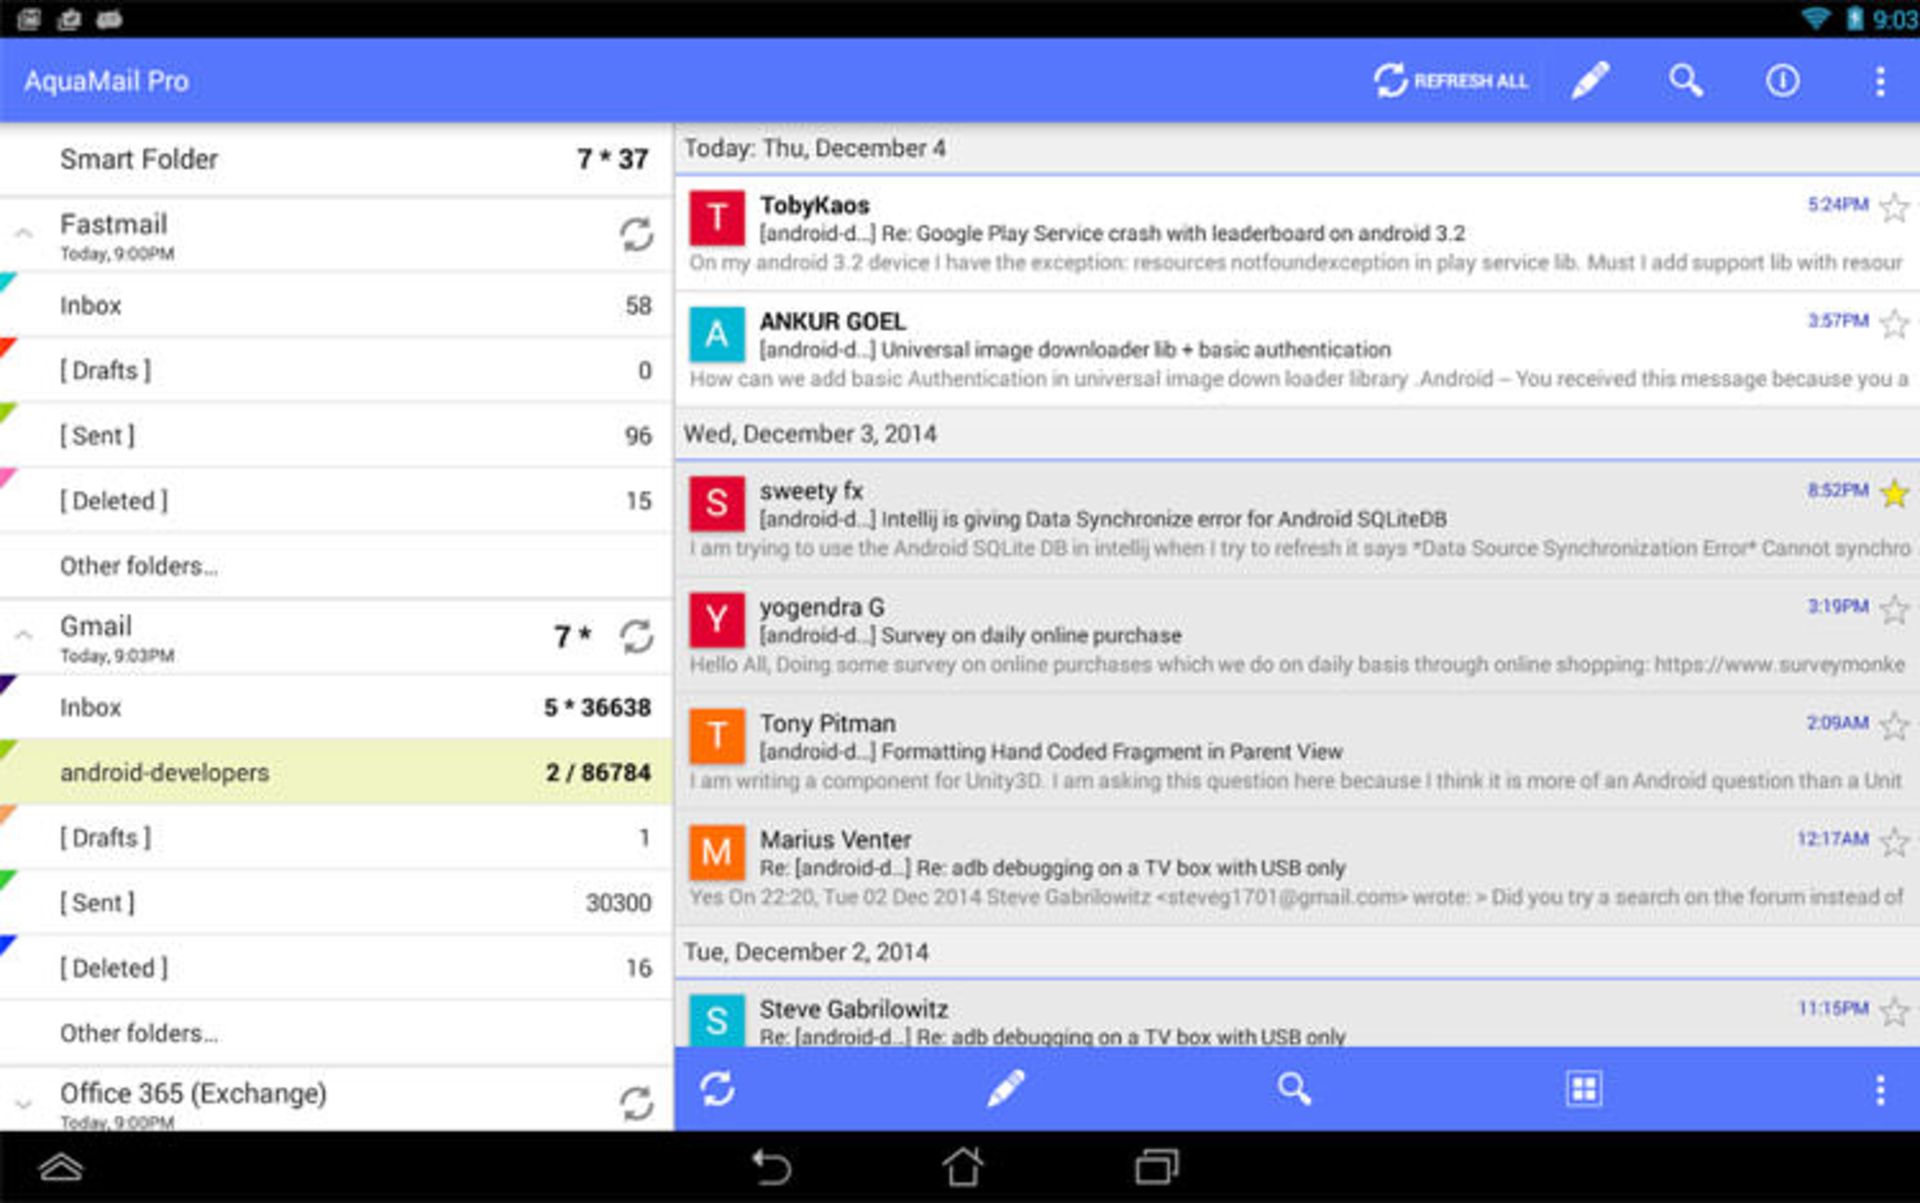Open the android-developers folder

coord(336,772)
